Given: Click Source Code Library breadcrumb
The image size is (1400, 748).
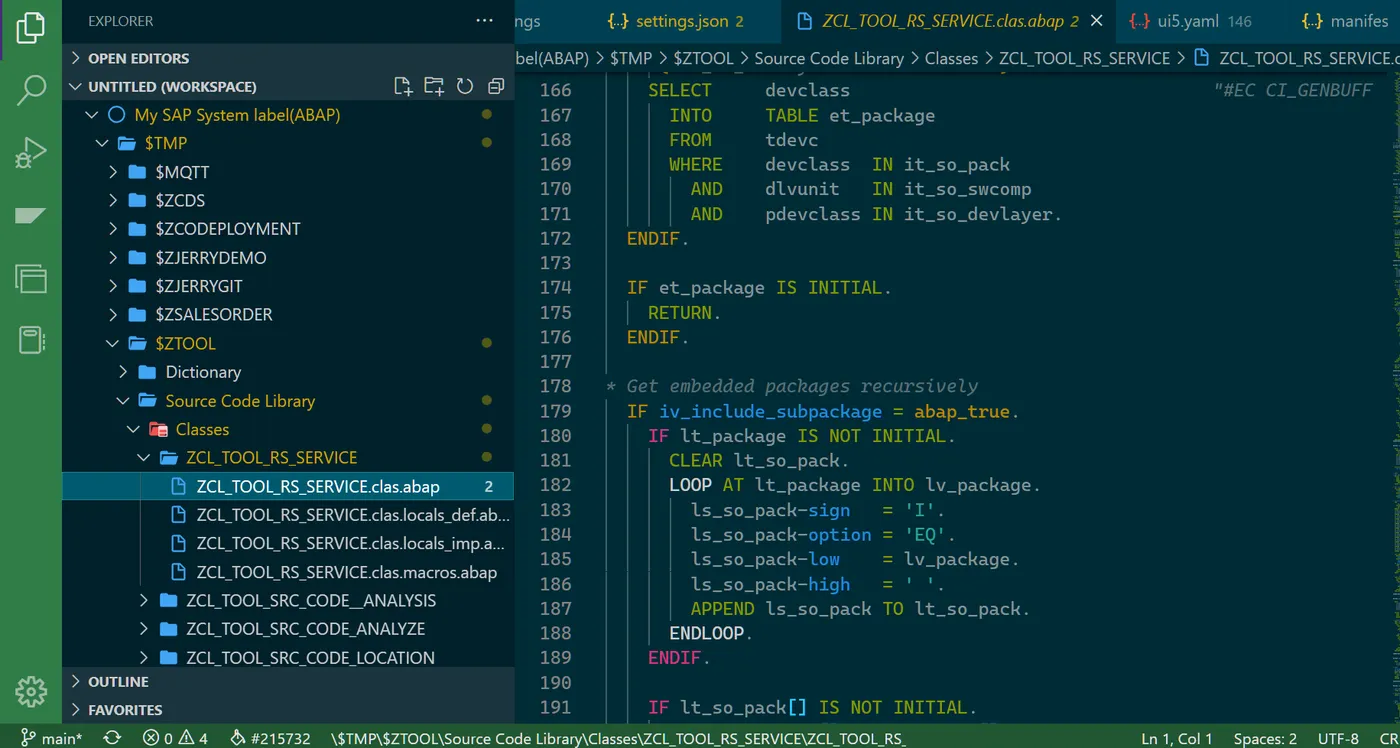Looking at the screenshot, I should pyautogui.click(x=829, y=58).
